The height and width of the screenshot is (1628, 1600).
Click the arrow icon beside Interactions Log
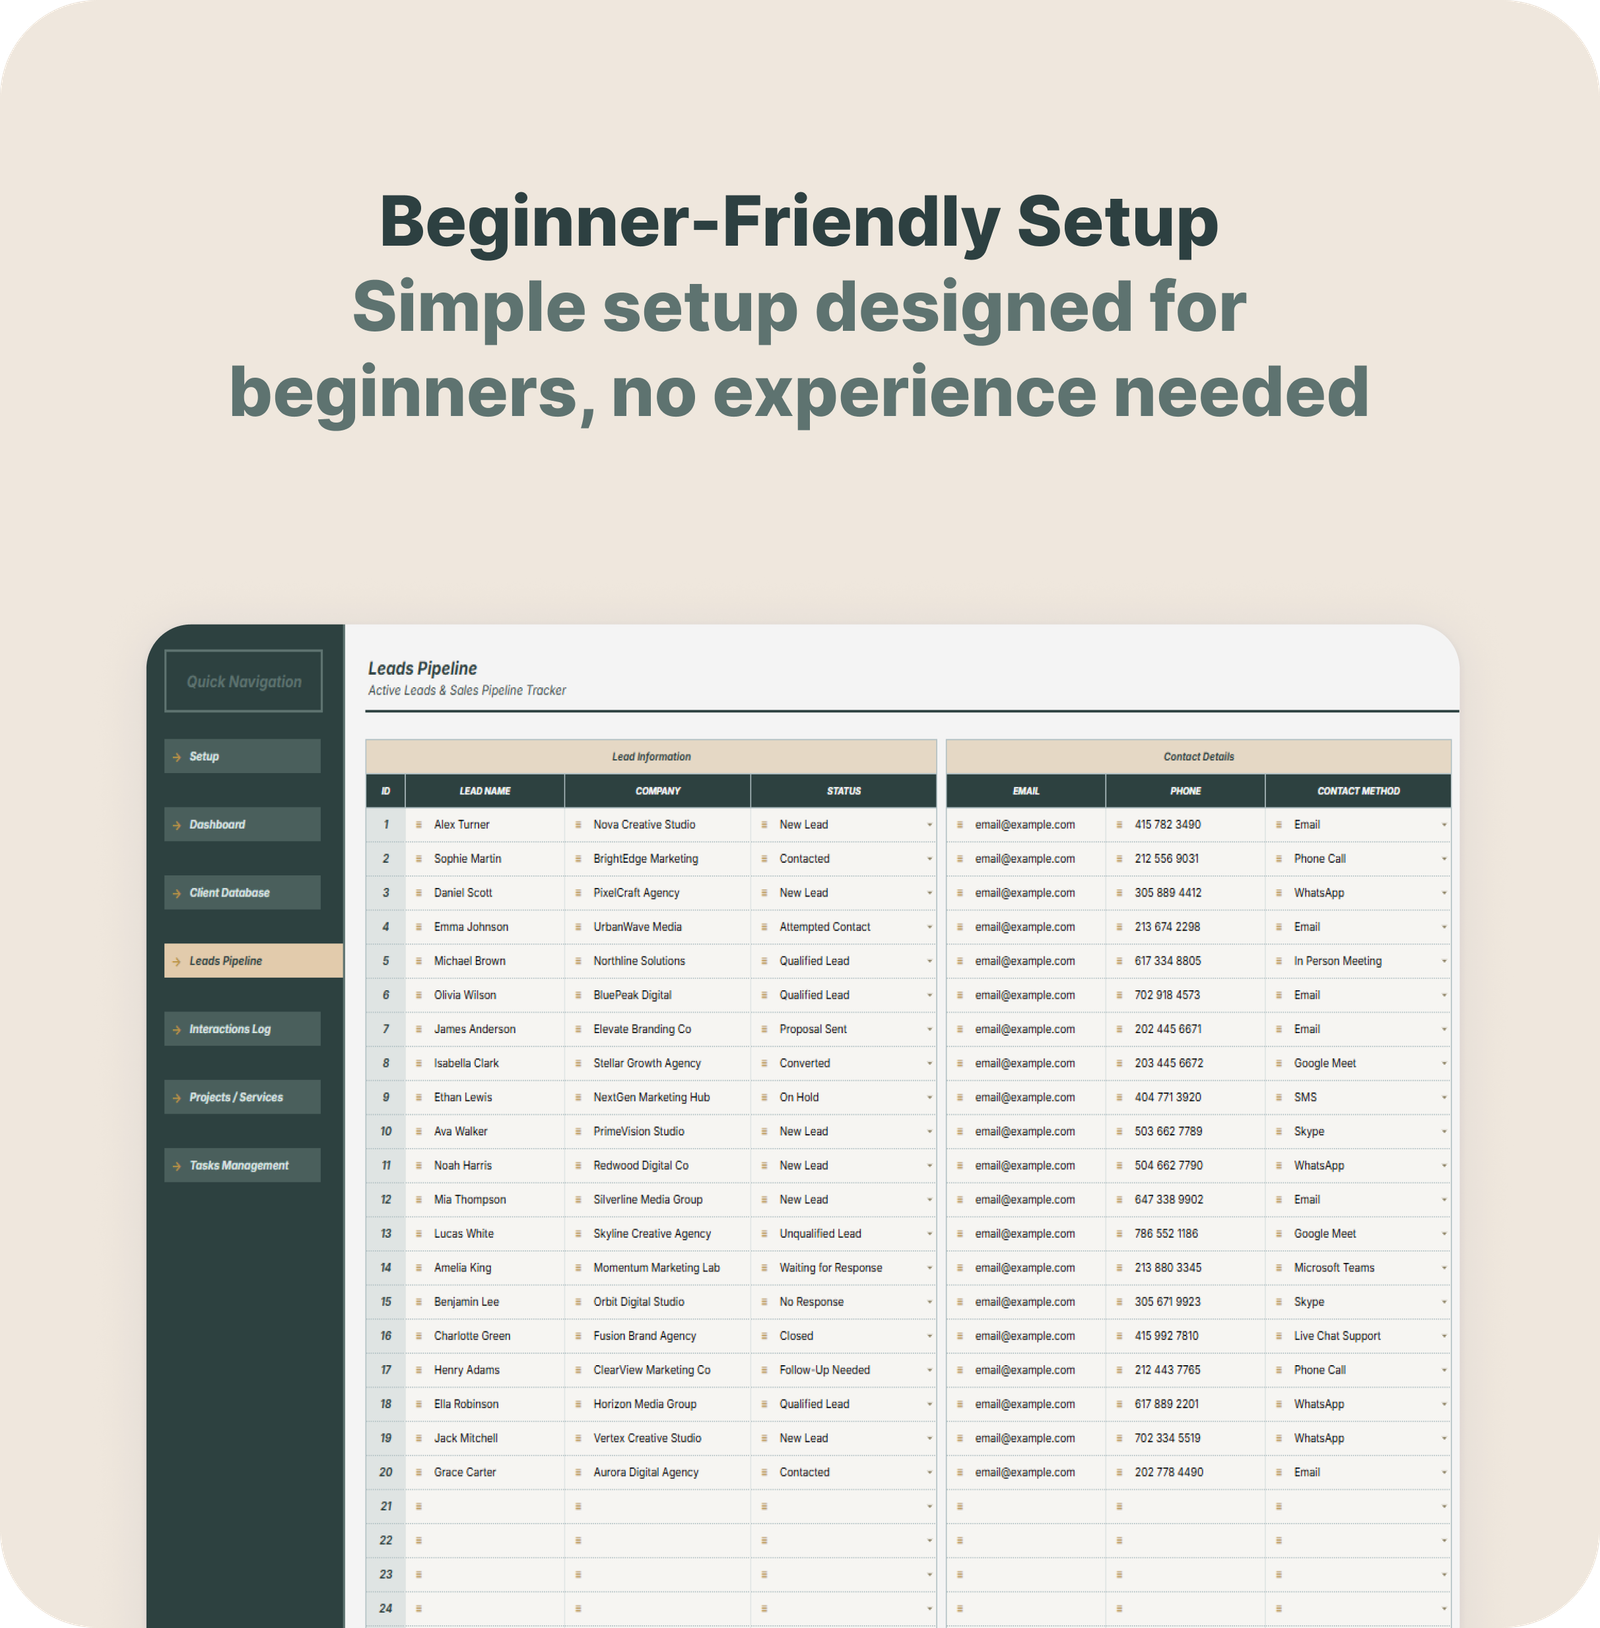pyautogui.click(x=177, y=1029)
